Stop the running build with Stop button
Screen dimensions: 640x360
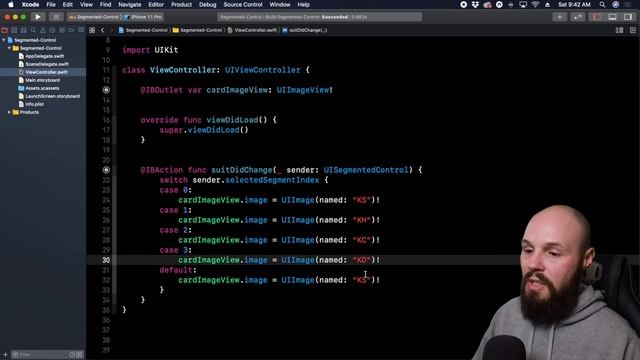(x=56, y=17)
